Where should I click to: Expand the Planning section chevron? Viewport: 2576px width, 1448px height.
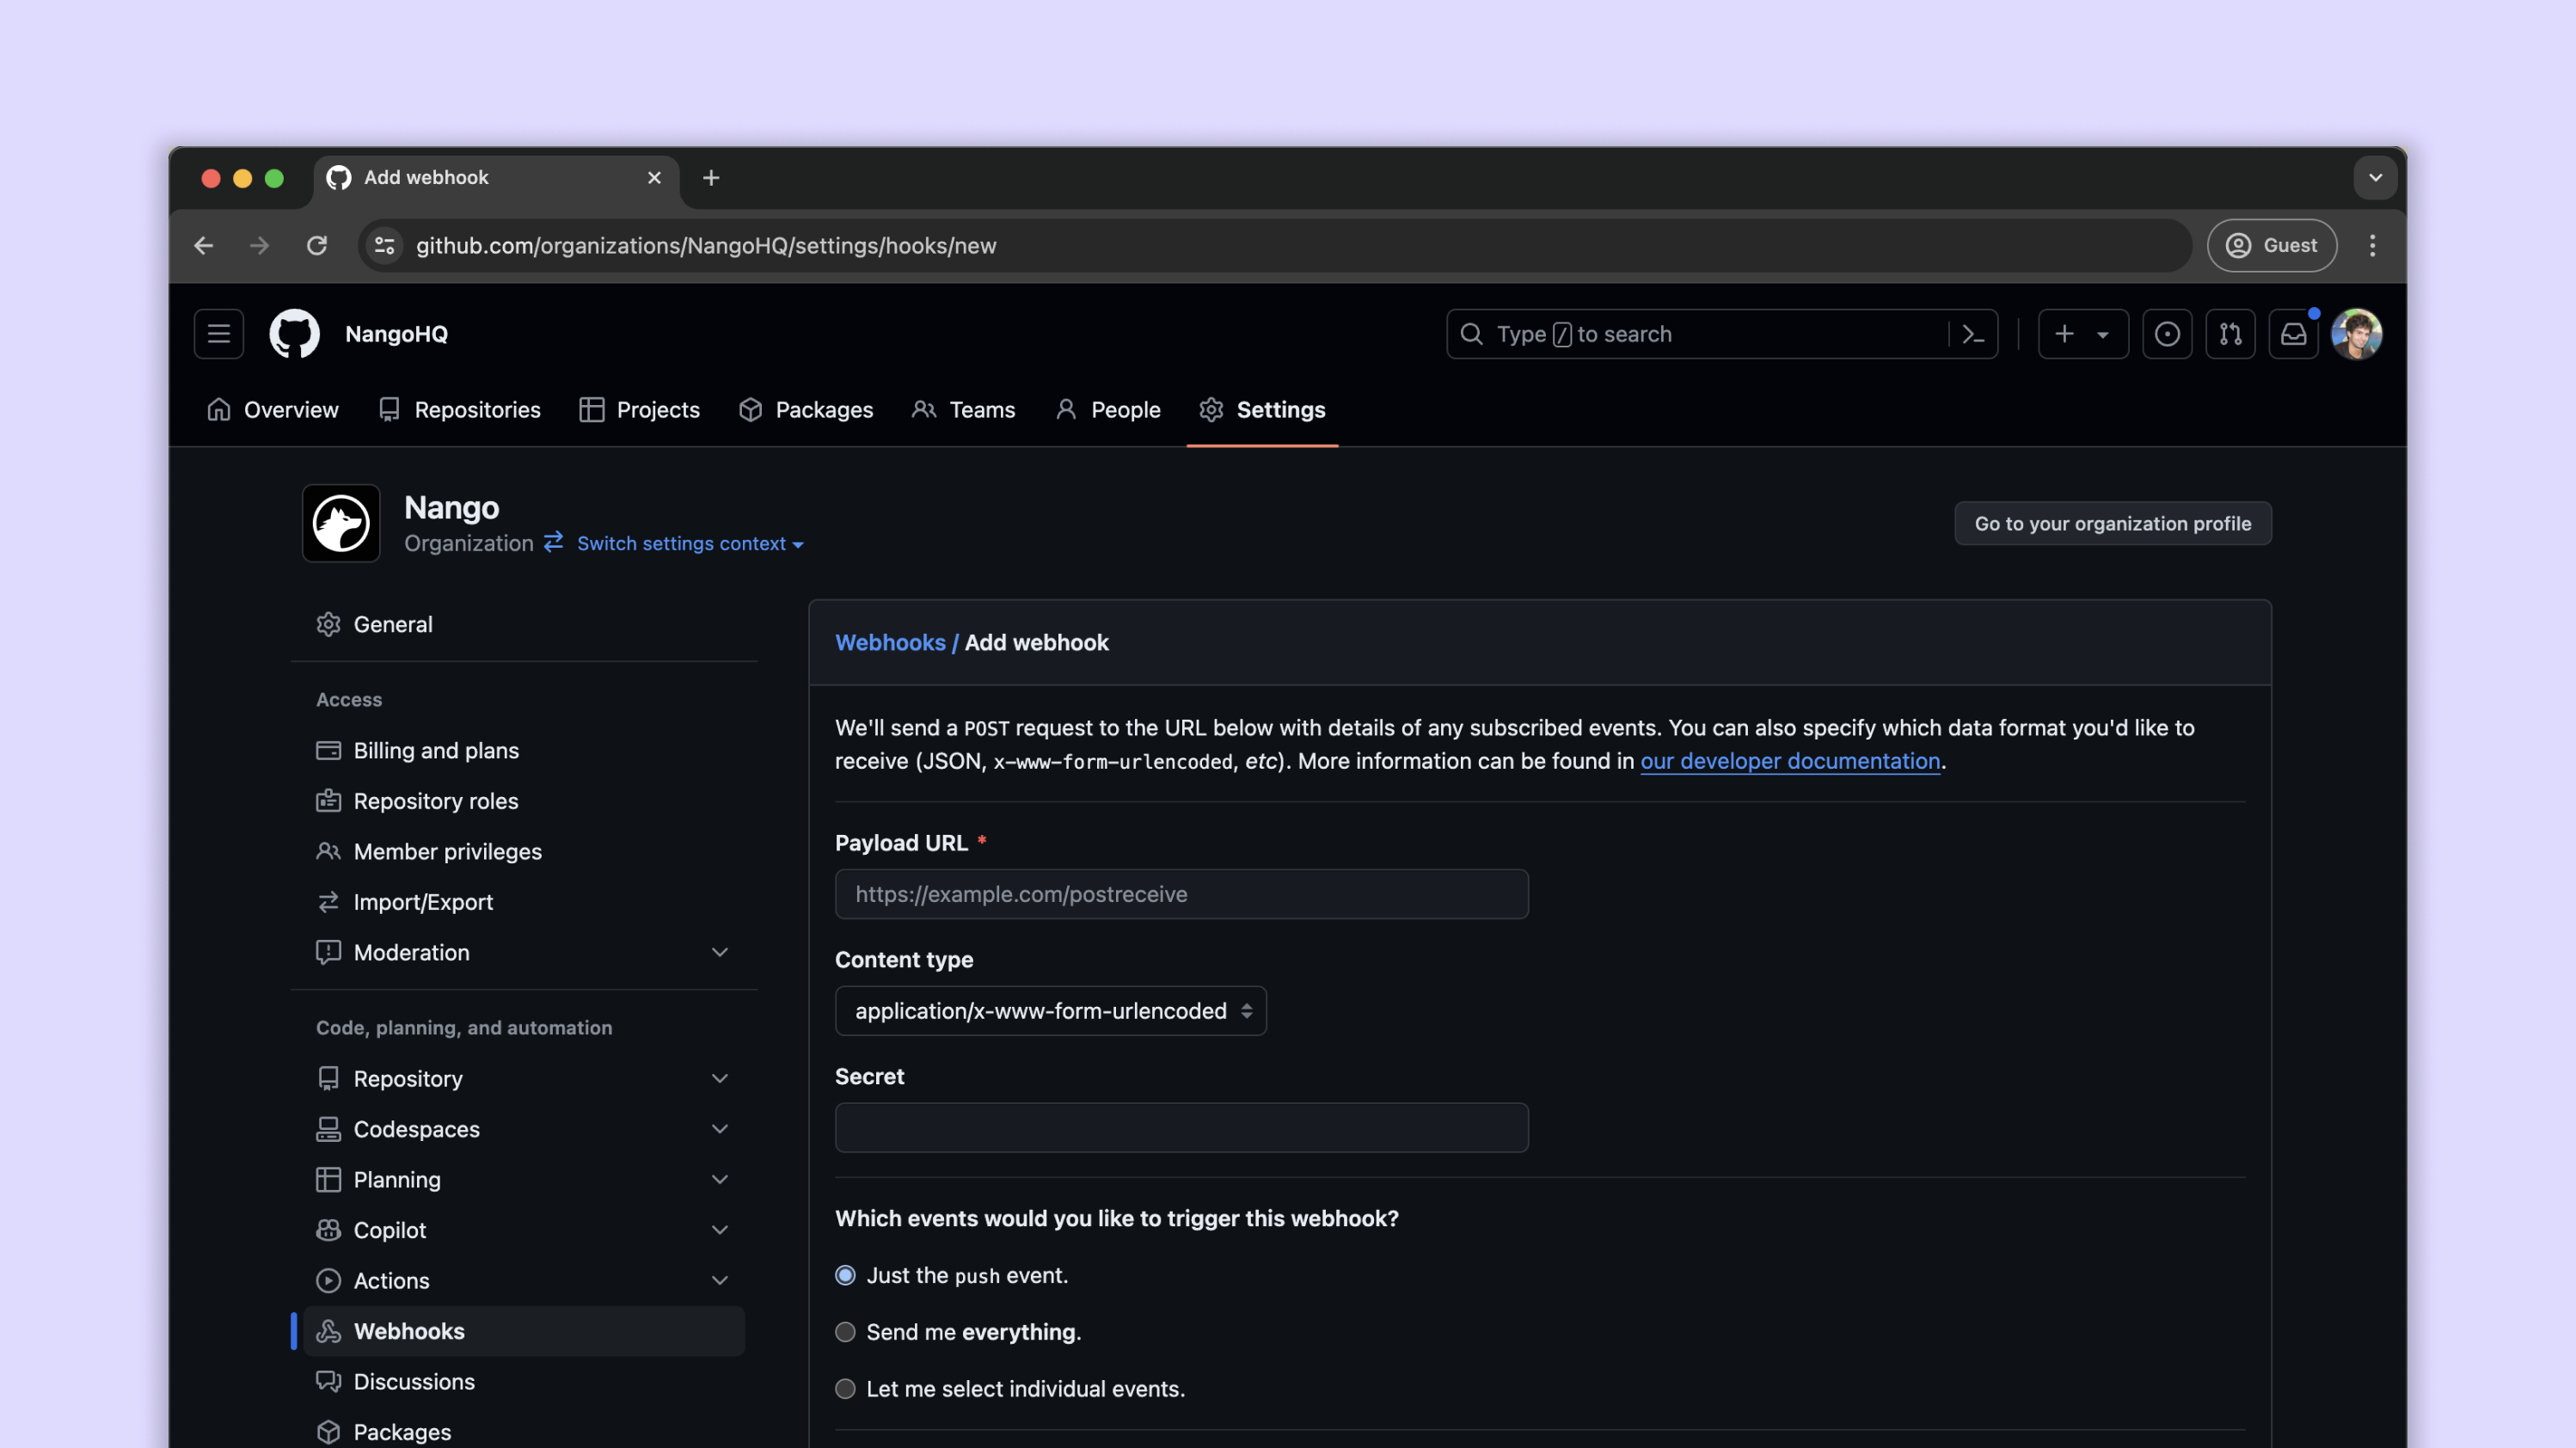720,1179
